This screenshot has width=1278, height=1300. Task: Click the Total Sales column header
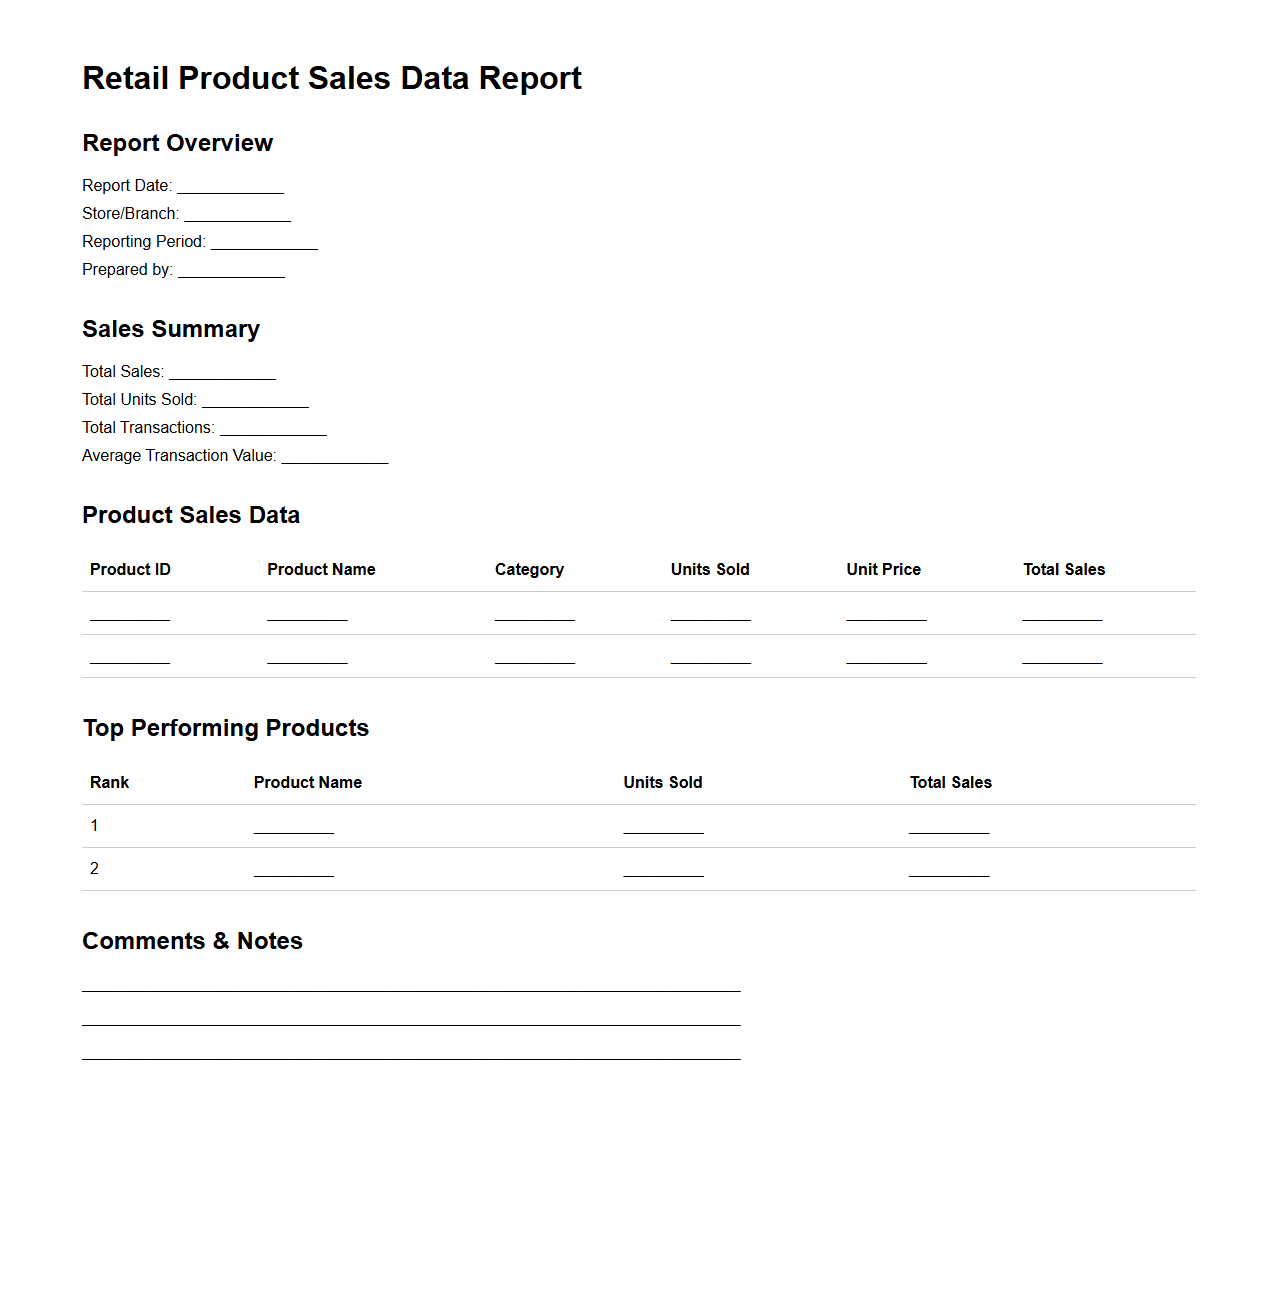tap(1064, 570)
